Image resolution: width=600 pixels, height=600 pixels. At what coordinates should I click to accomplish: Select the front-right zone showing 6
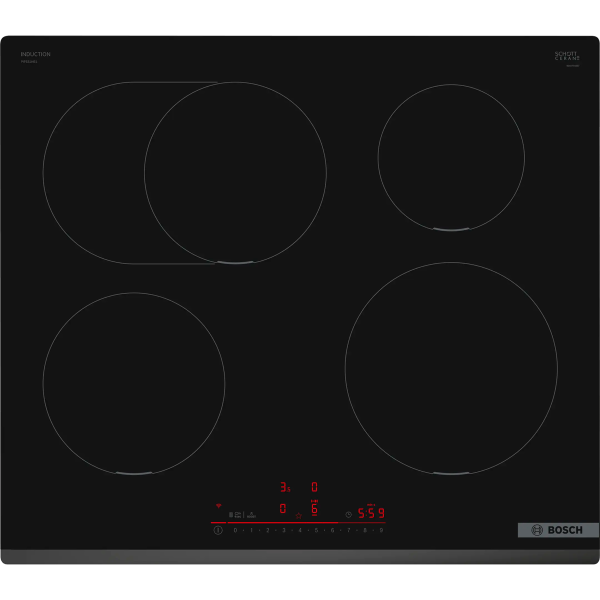314,509
